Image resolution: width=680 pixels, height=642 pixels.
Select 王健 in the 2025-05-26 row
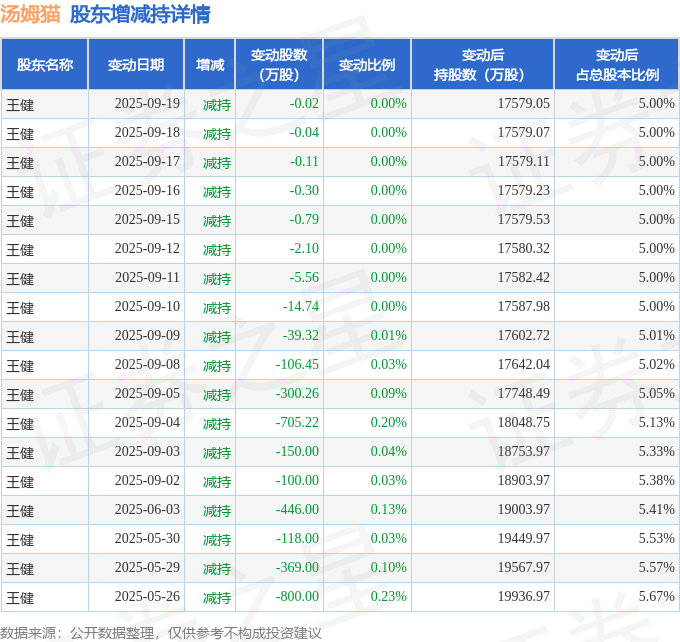pyautogui.click(x=20, y=597)
